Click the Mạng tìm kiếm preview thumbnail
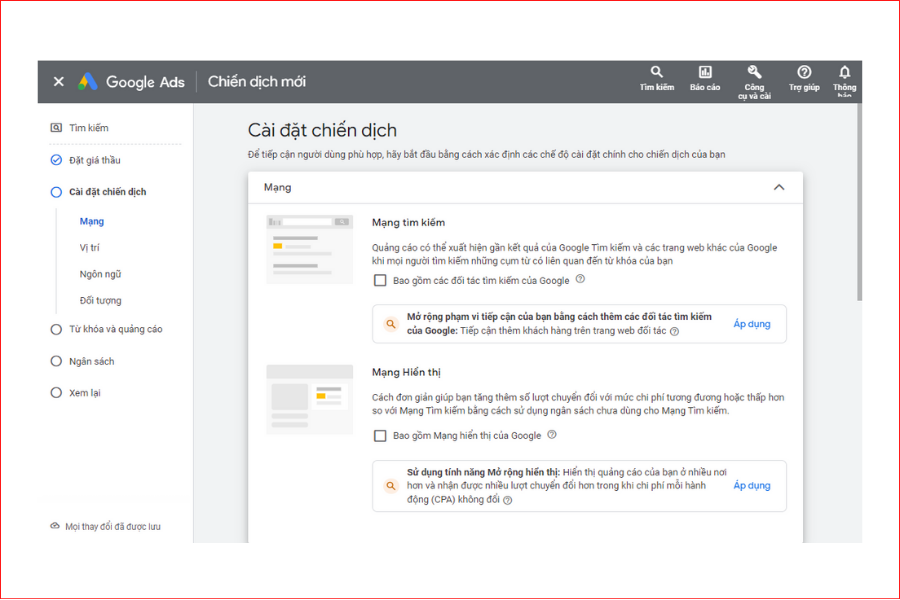Viewport: 900px width, 600px height. 309,249
